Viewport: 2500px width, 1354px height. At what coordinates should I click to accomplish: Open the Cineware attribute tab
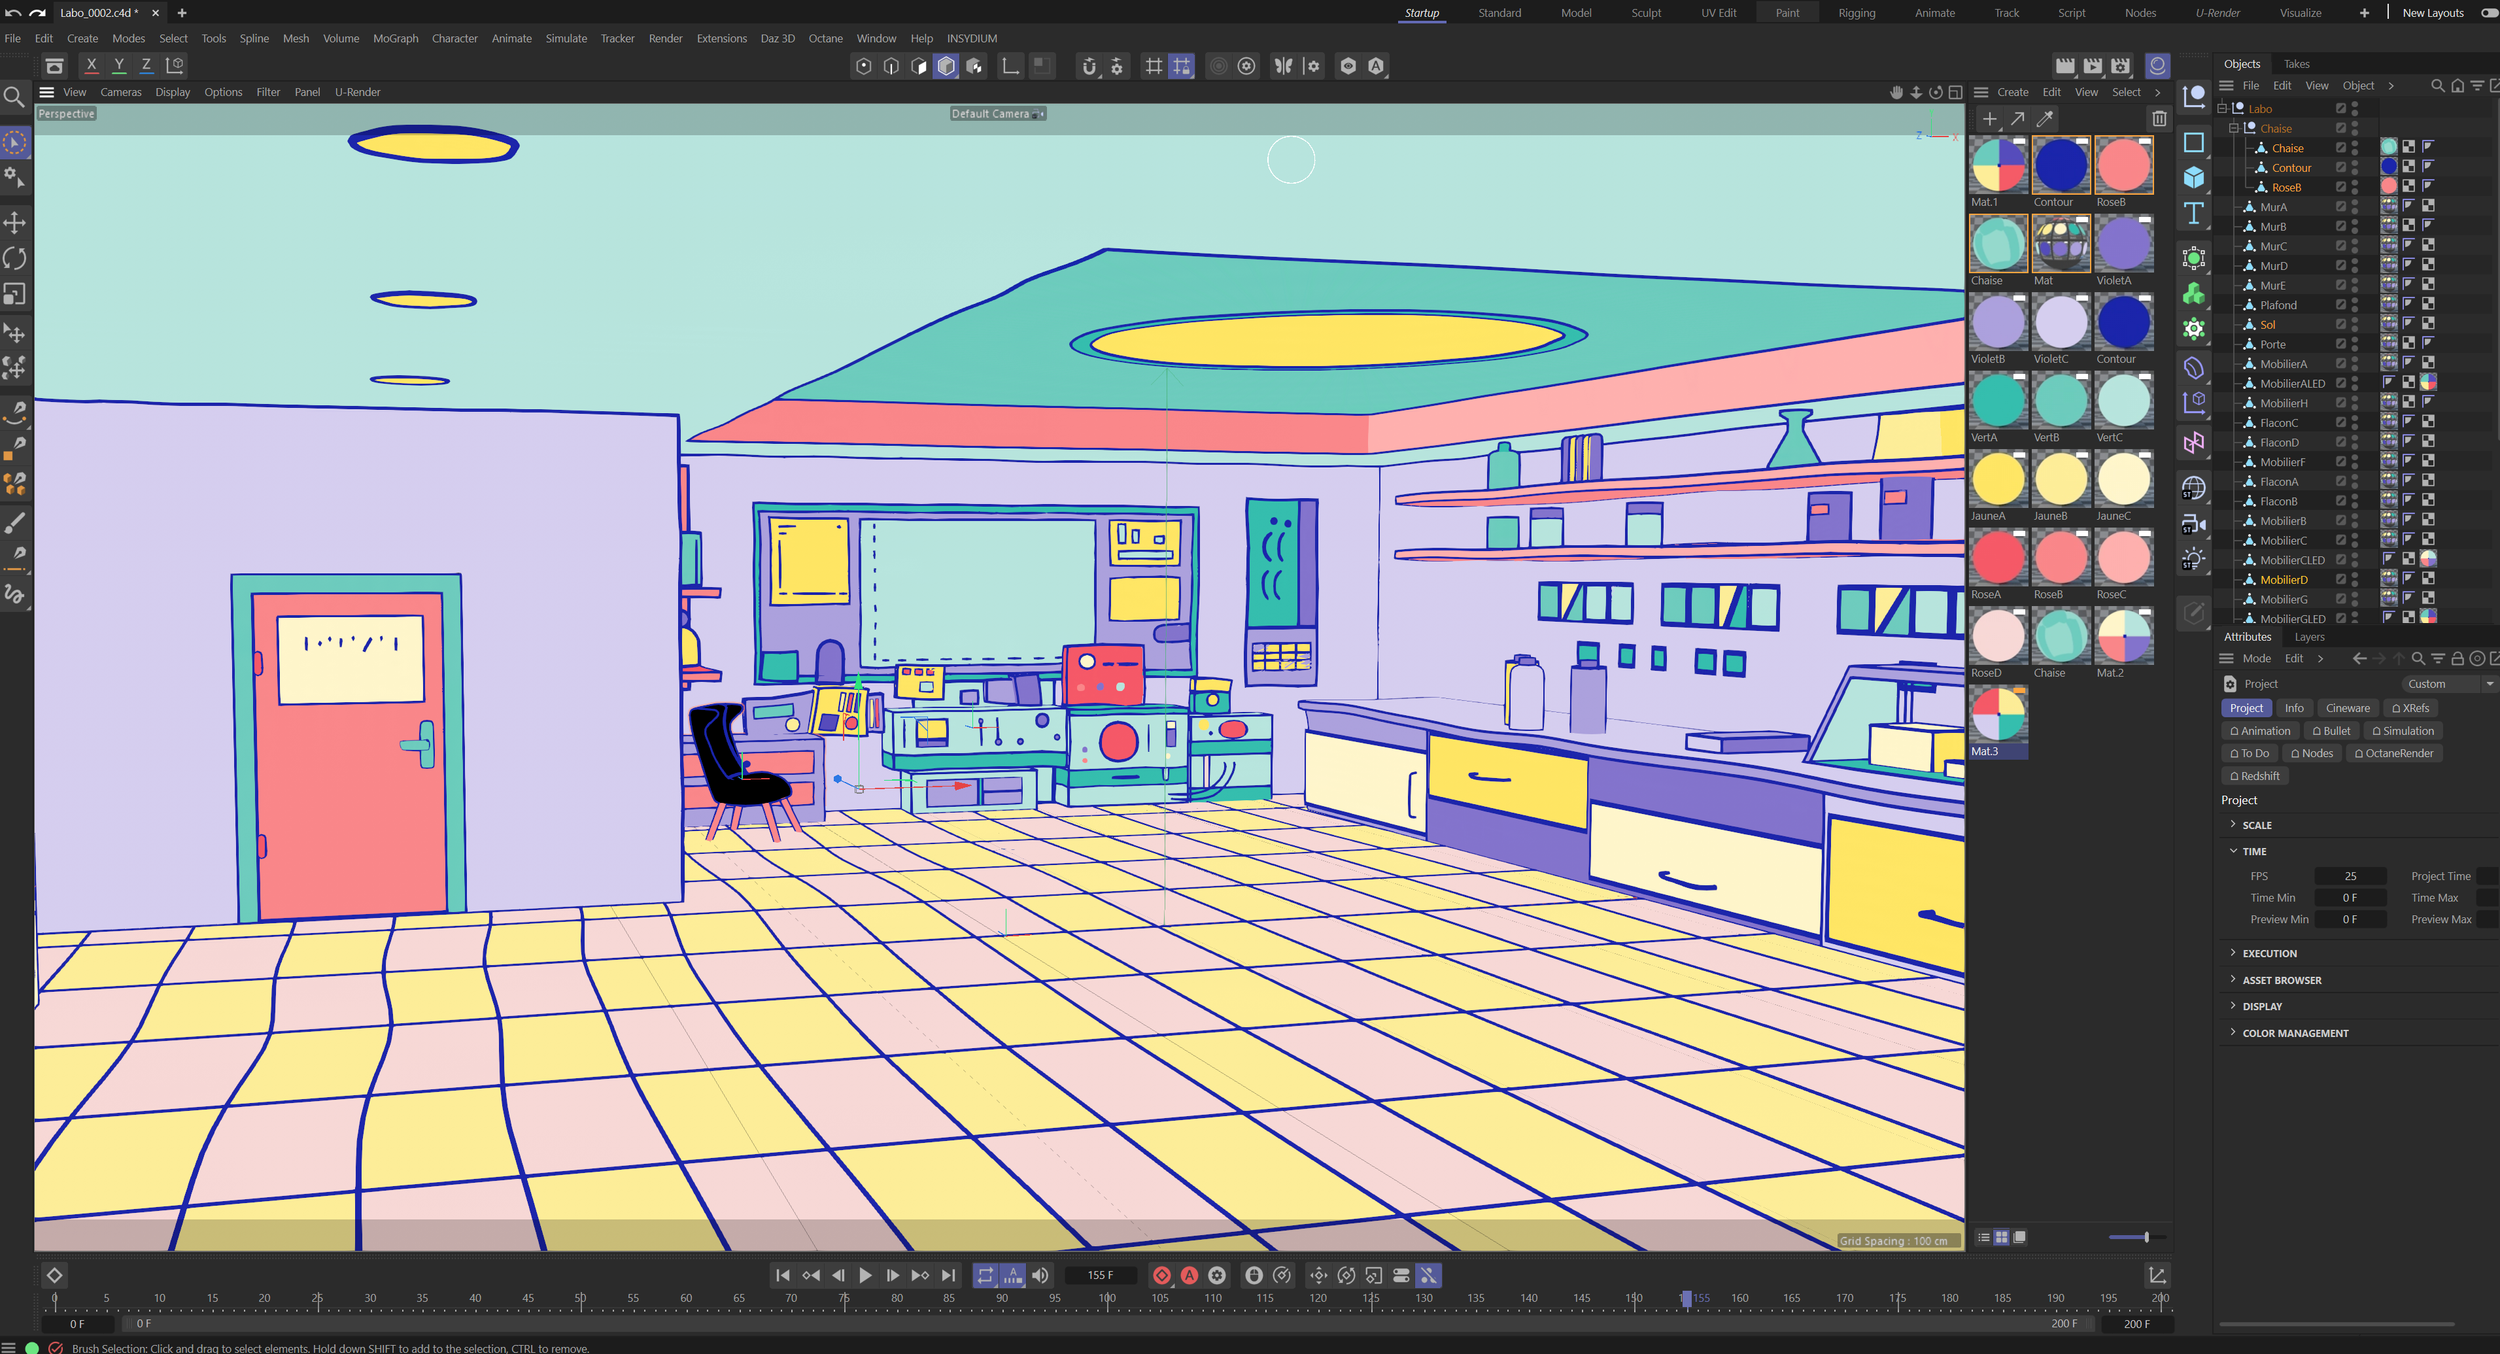2347,708
